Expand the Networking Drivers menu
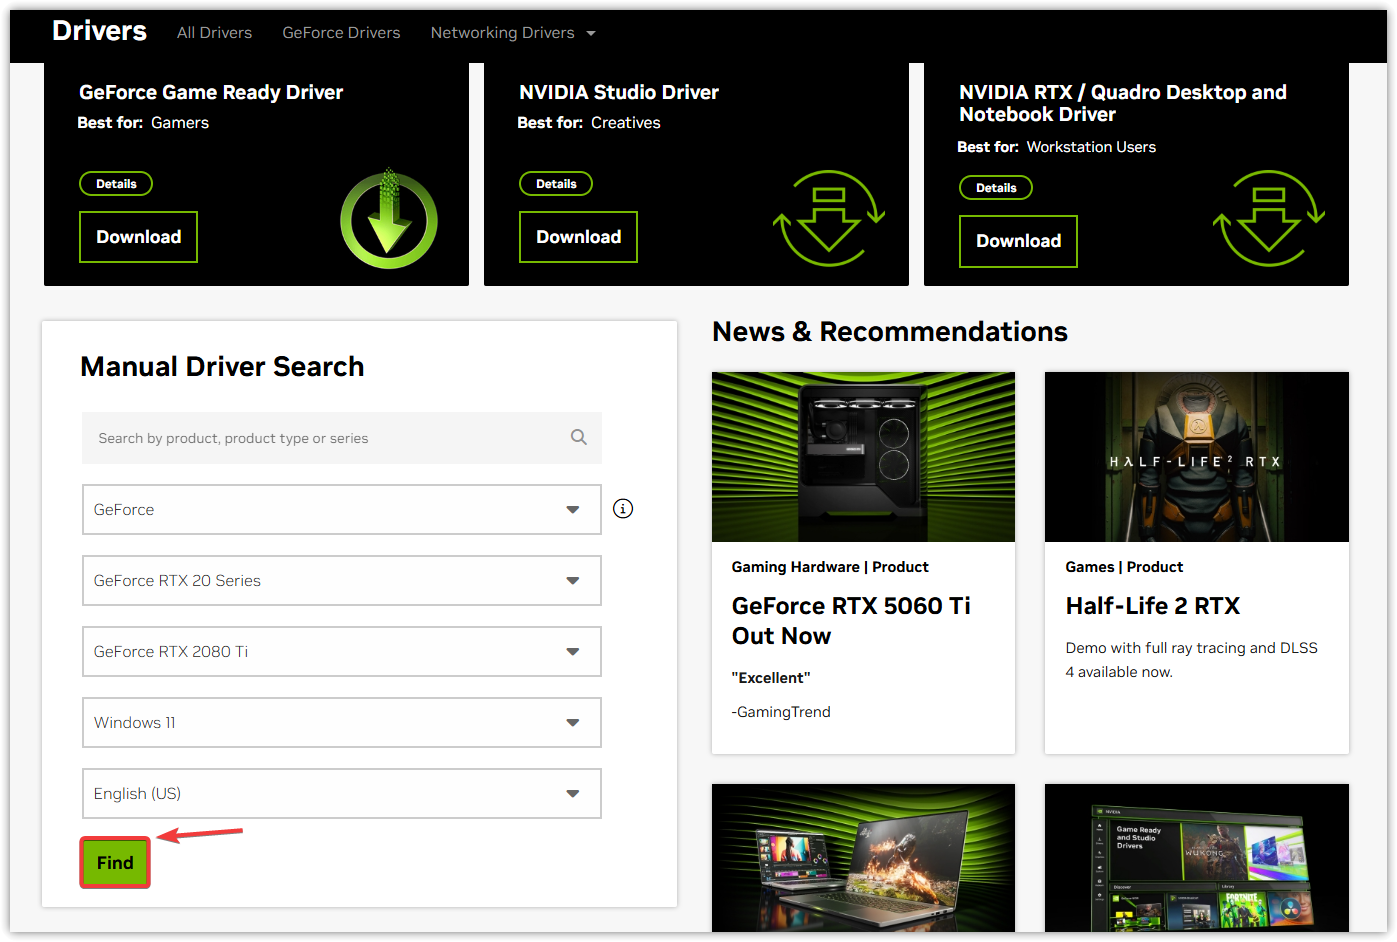This screenshot has width=1397, height=942. click(x=512, y=33)
